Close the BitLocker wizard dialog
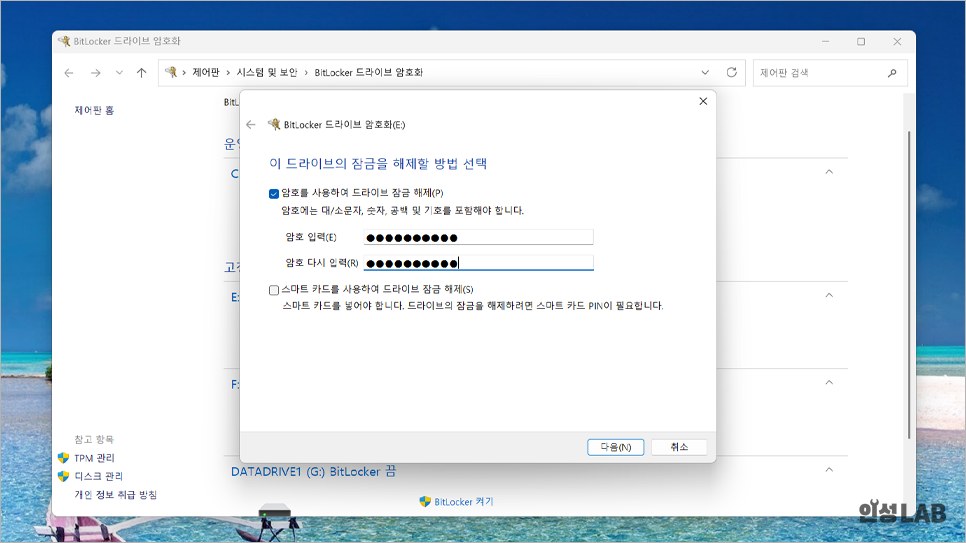Image resolution: width=966 pixels, height=543 pixels. click(x=703, y=101)
